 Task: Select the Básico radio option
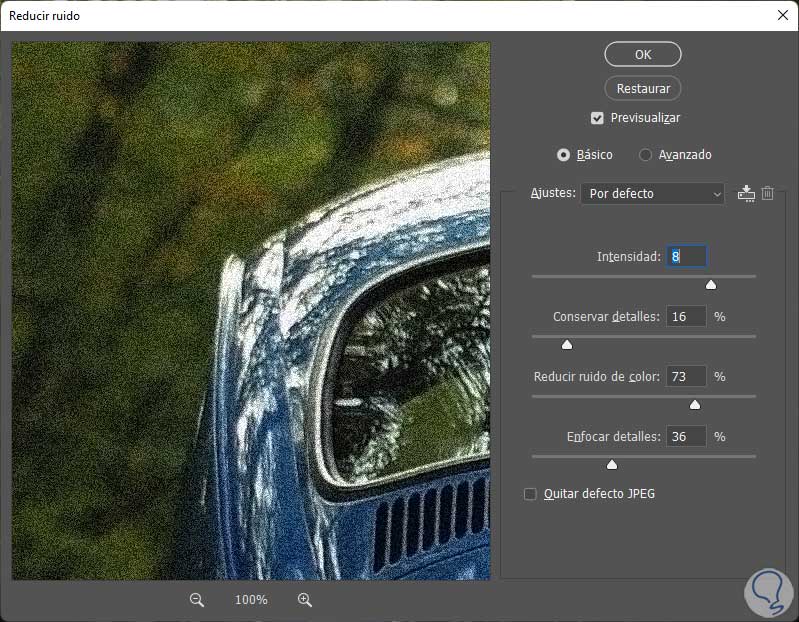[563, 155]
